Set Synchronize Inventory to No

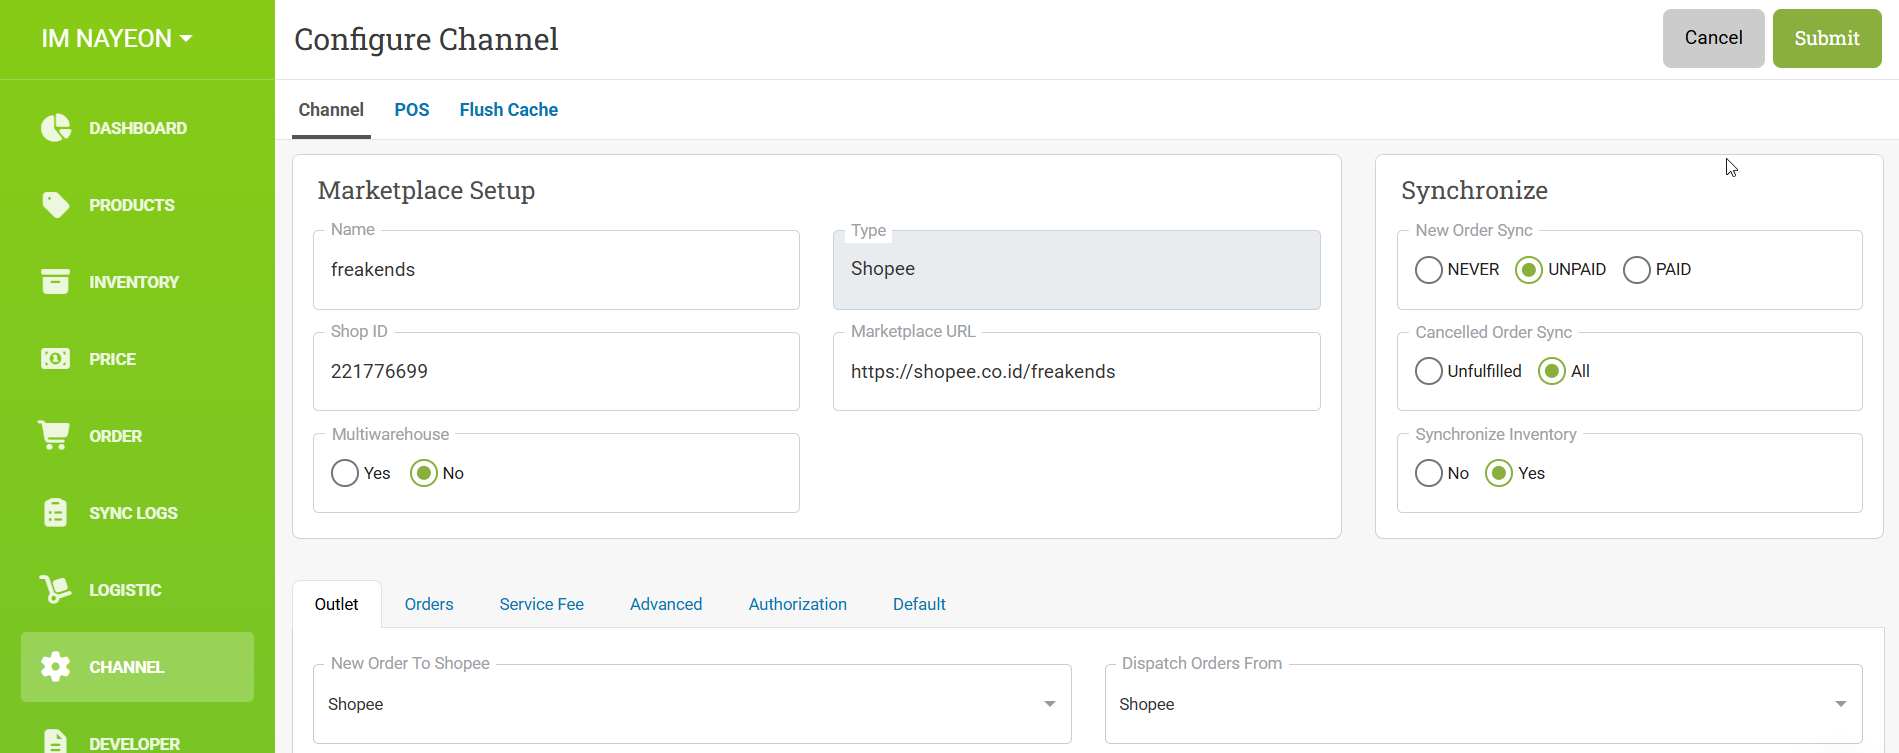coord(1429,473)
